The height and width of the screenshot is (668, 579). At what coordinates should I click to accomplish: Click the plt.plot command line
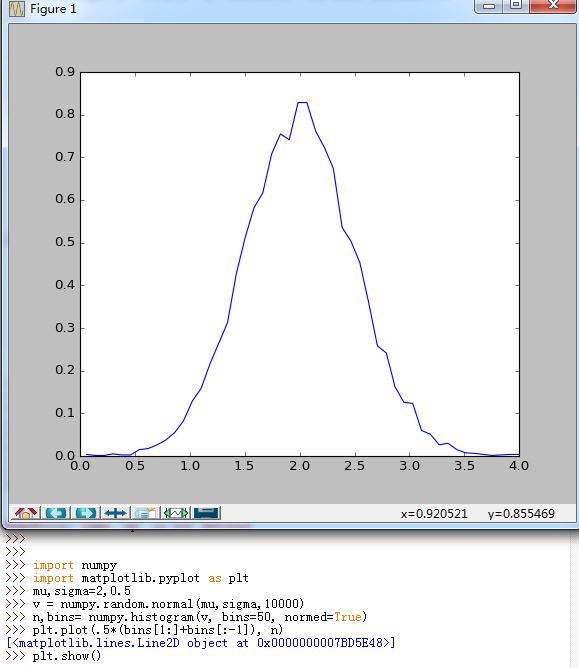click(x=158, y=630)
